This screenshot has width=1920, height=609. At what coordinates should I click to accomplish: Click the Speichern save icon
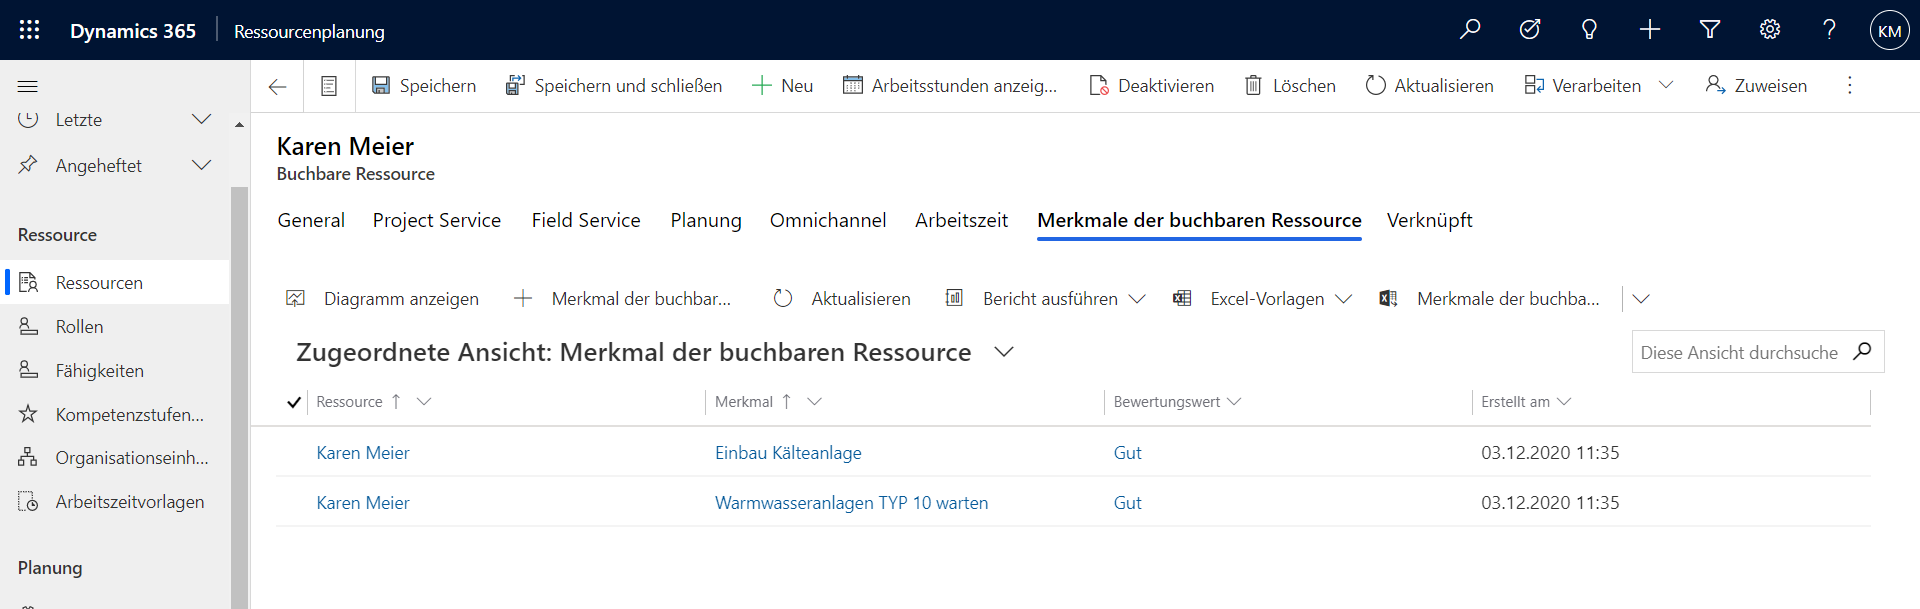coord(381,86)
